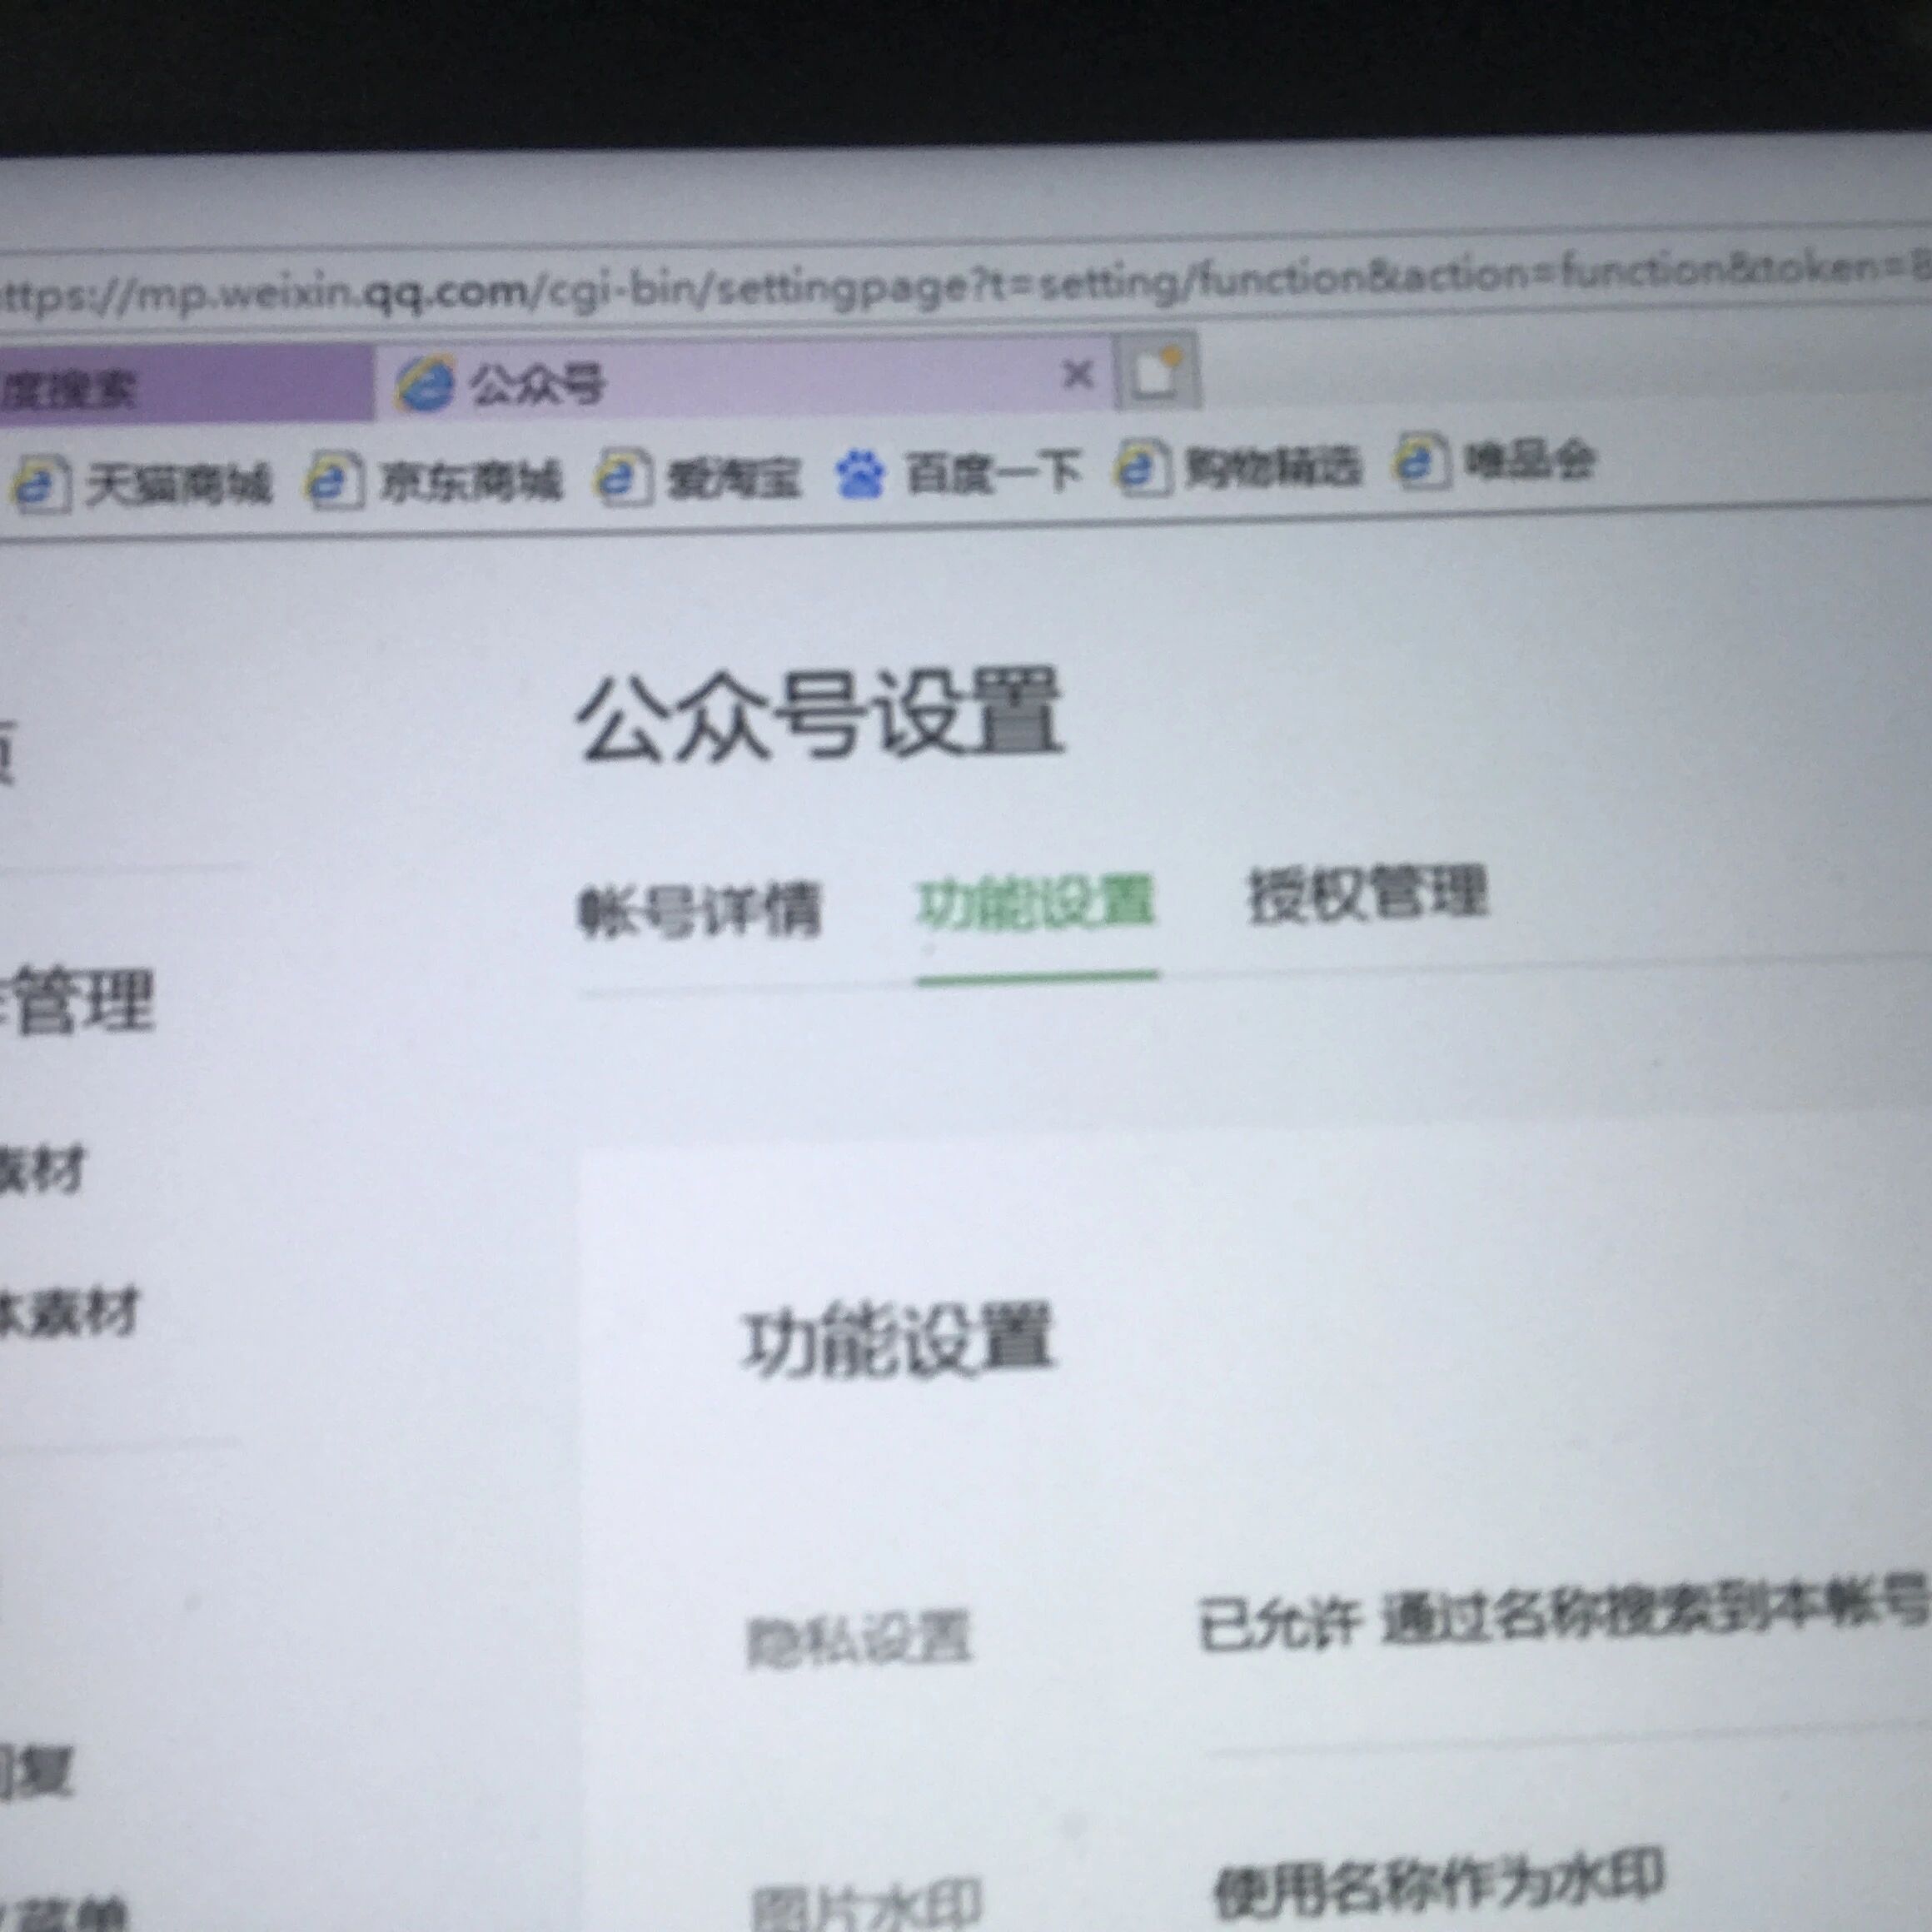
Task: Open a new browser tab
Action: coord(1157,373)
